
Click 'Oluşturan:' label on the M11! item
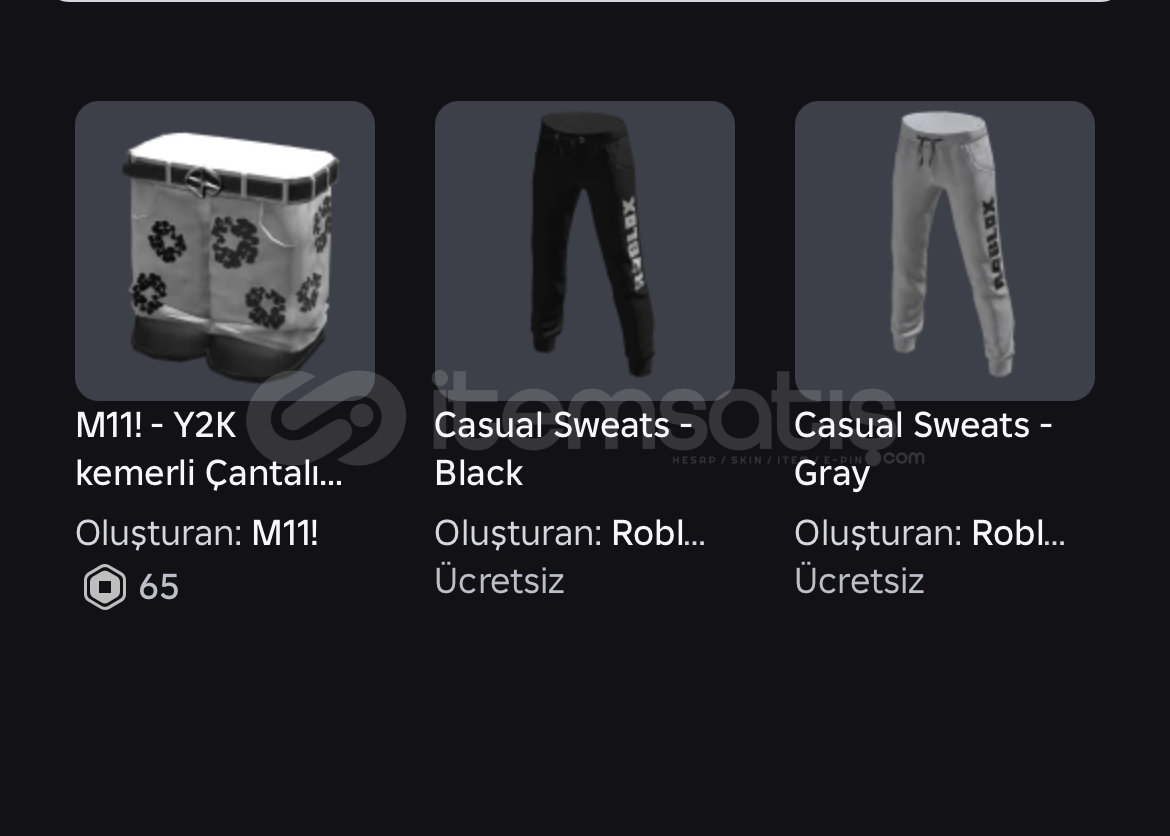point(160,533)
